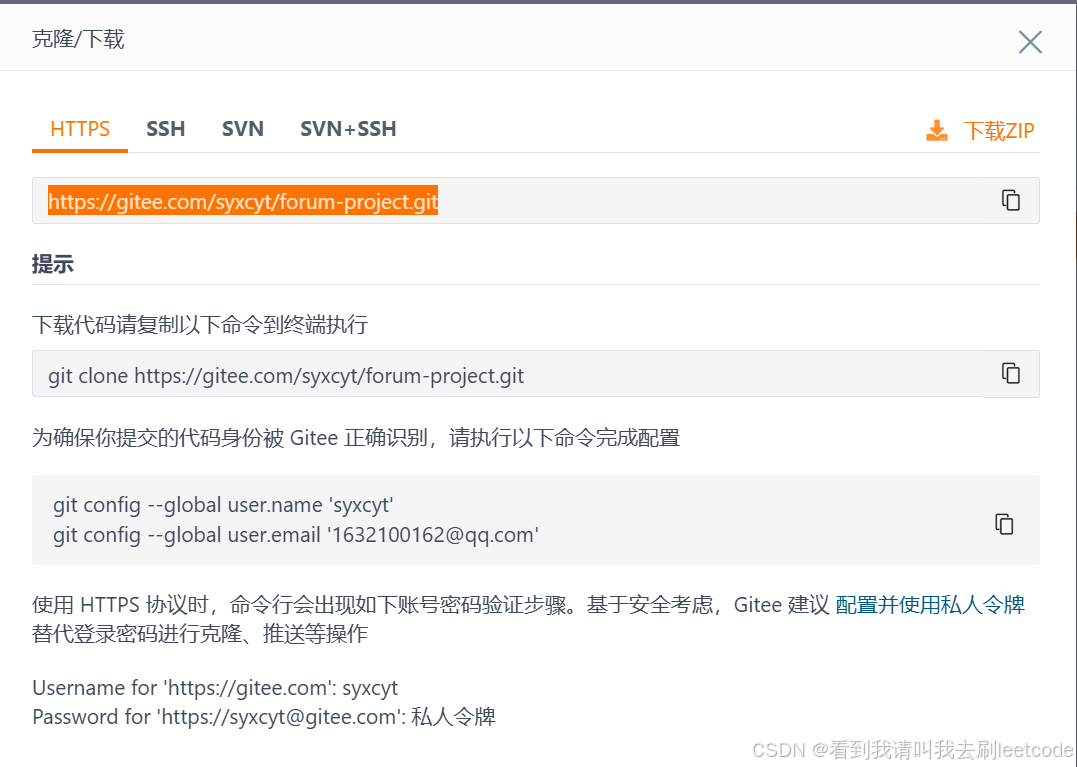The image size is (1077, 767).
Task: Copy the git config commands
Action: coord(1004,524)
